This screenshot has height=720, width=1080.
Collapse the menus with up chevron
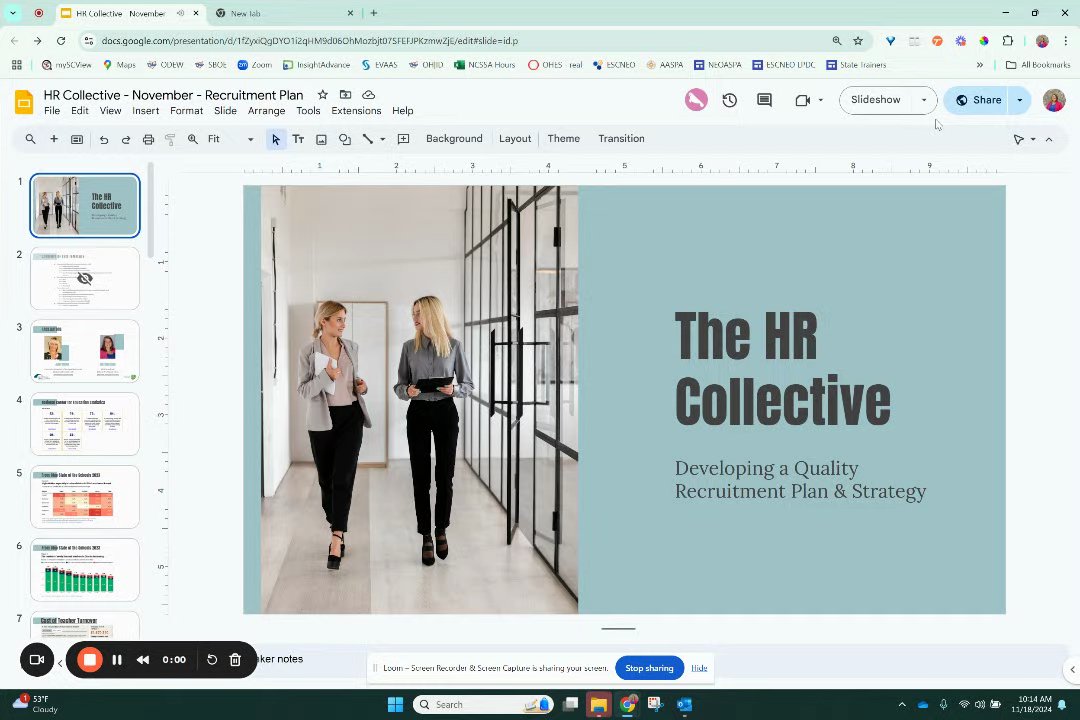coord(1049,139)
